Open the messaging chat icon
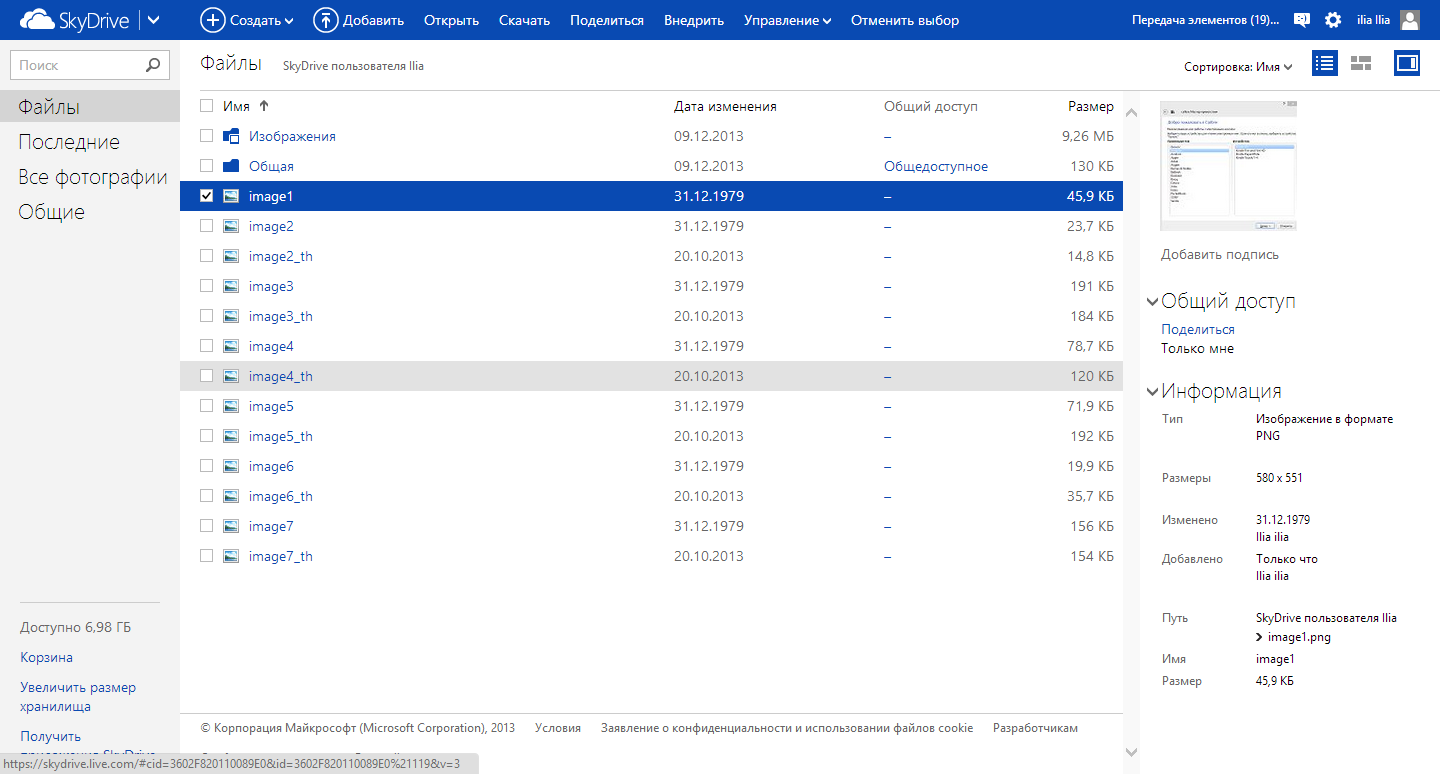 [1301, 20]
